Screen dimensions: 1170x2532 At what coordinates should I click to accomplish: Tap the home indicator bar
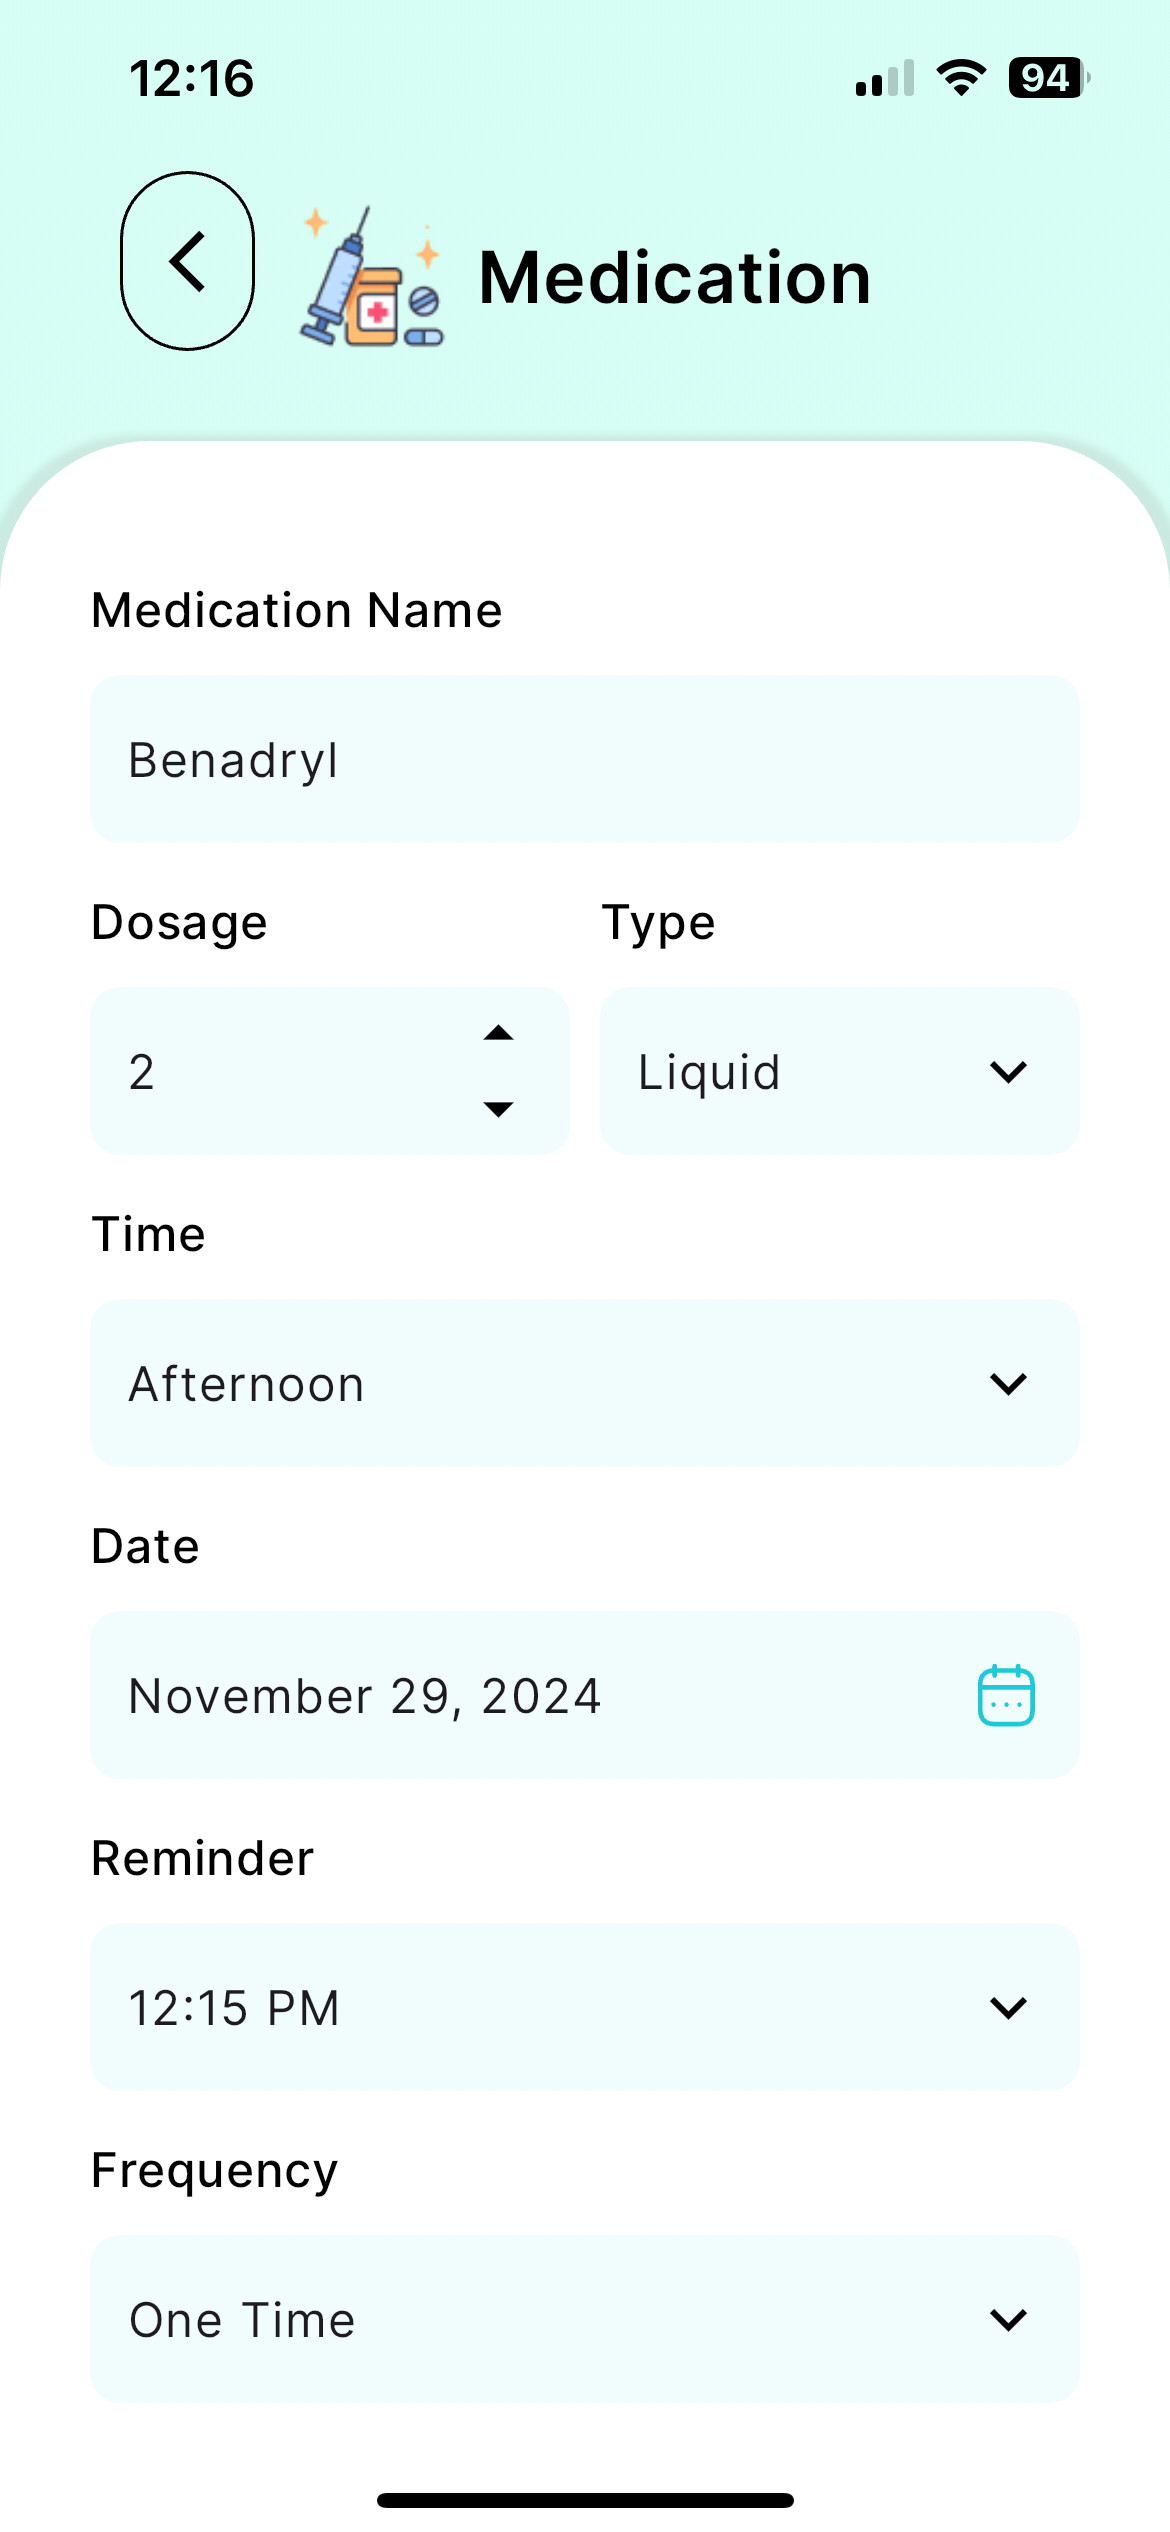point(585,2500)
